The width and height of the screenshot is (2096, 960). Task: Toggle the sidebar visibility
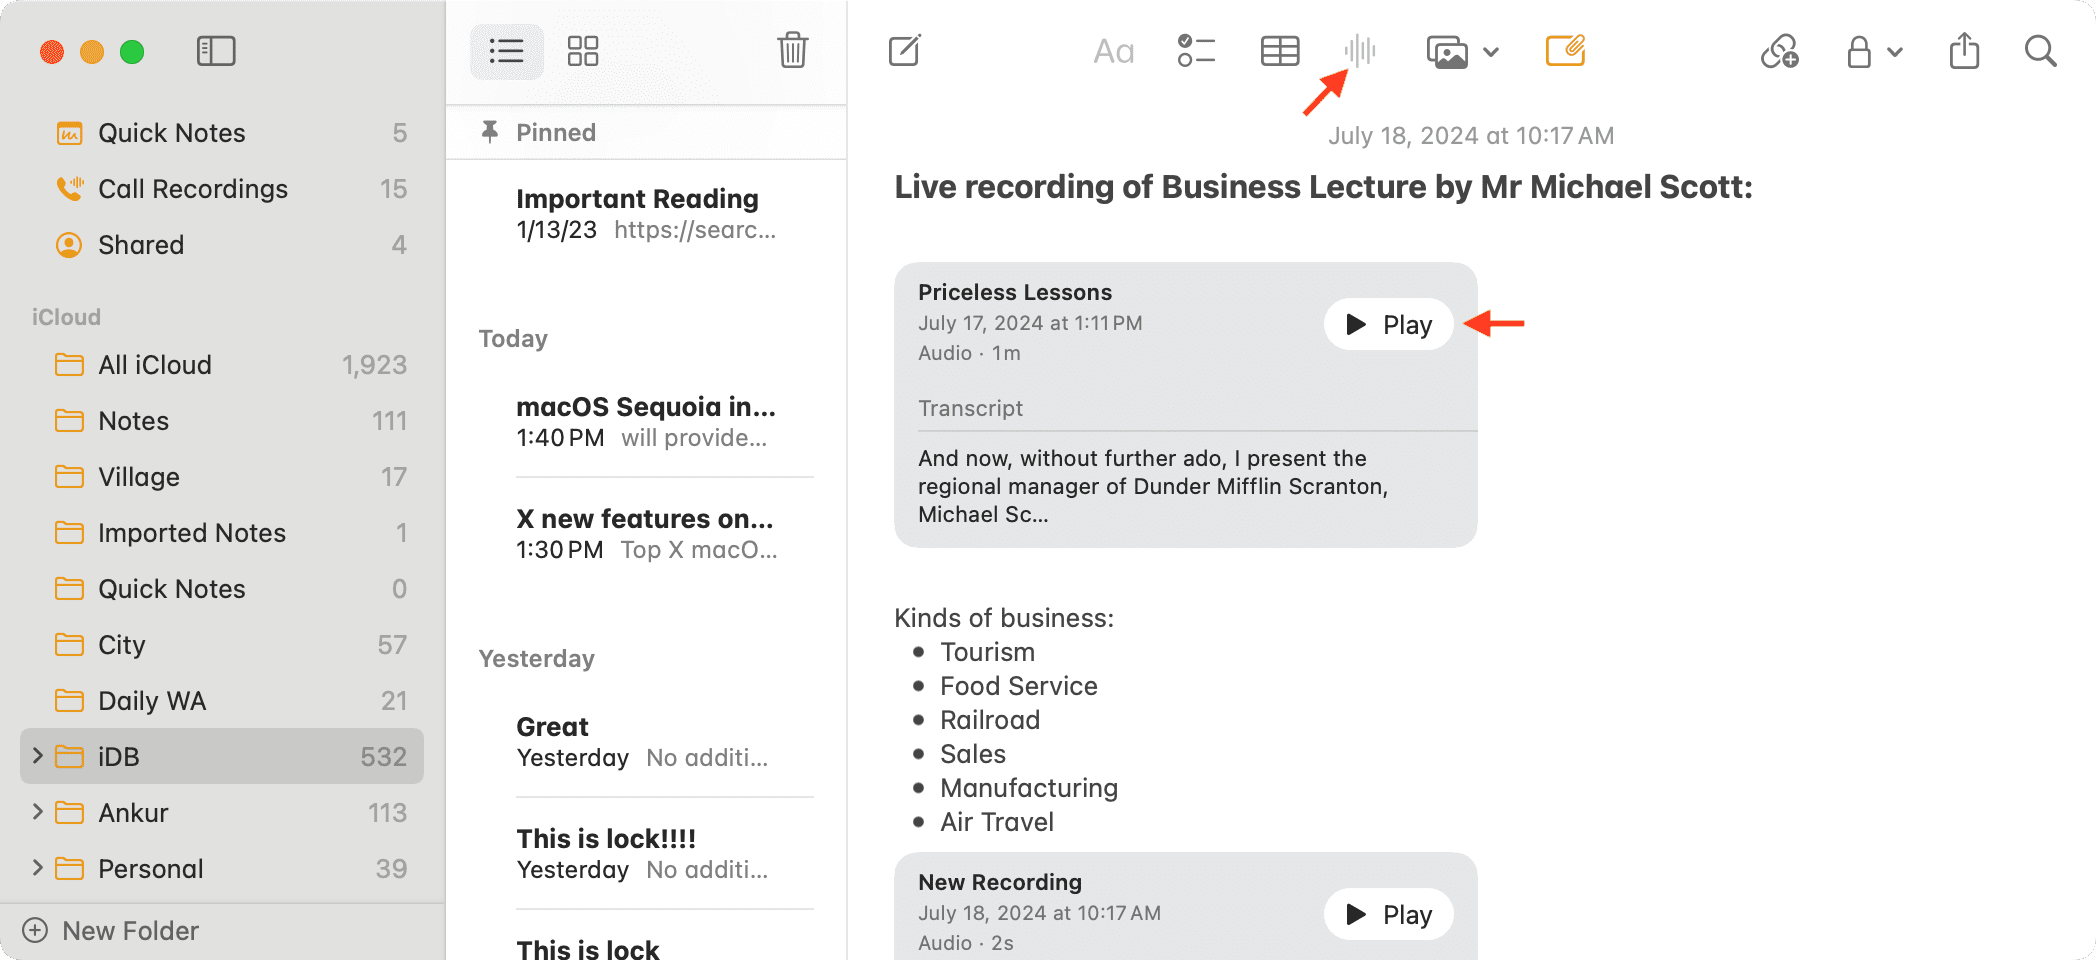click(x=216, y=51)
